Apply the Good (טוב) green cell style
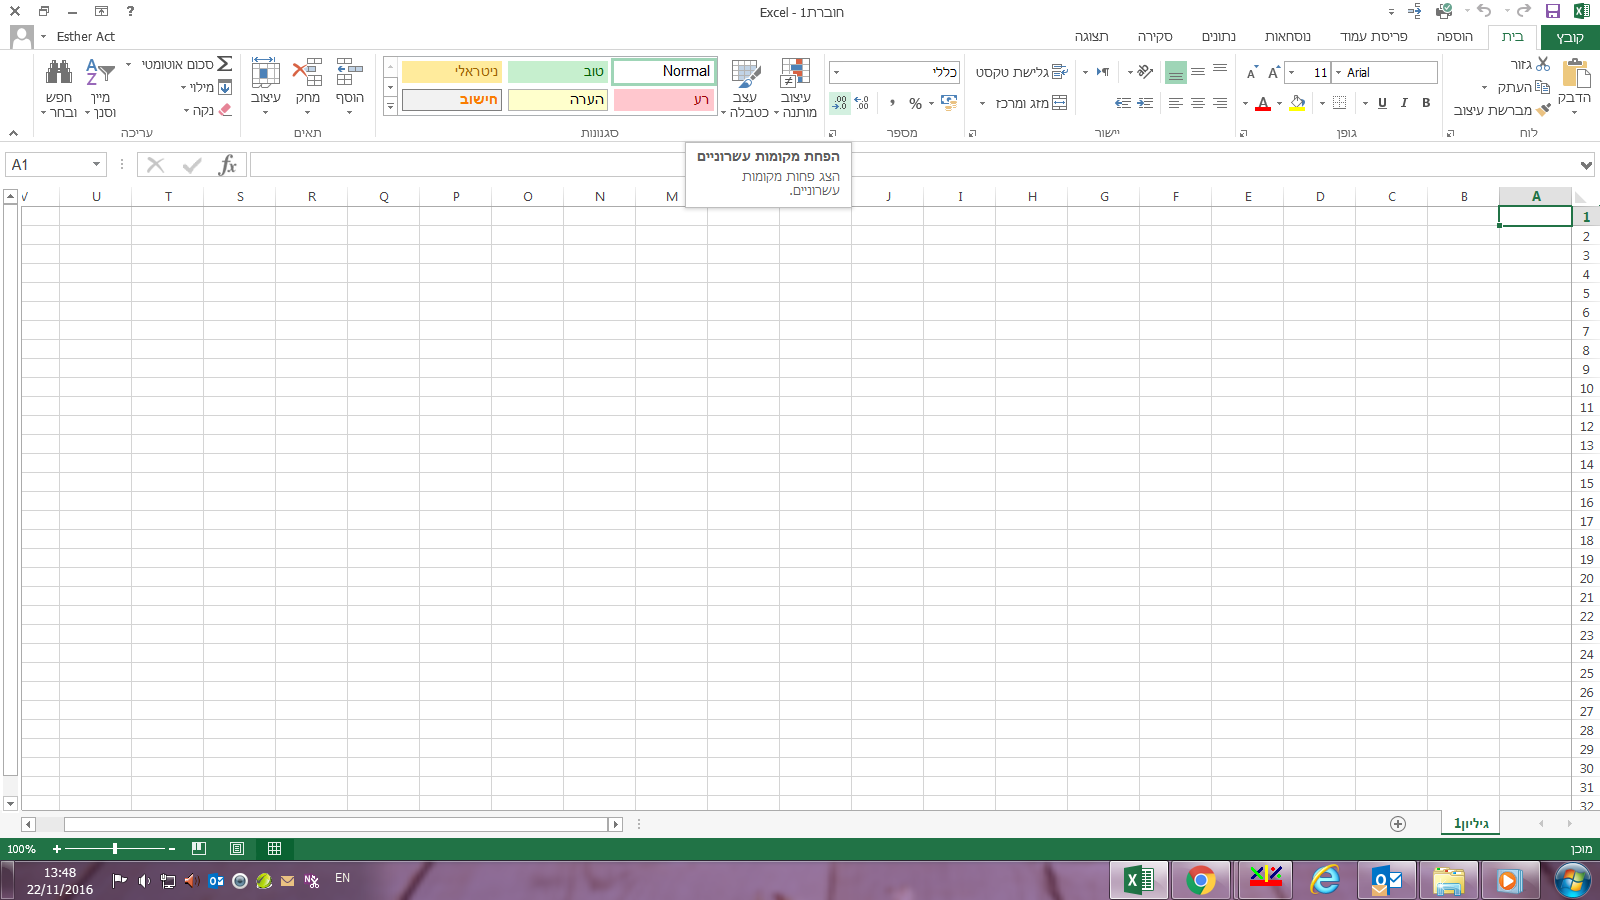Viewport: 1600px width, 900px height. (558, 71)
